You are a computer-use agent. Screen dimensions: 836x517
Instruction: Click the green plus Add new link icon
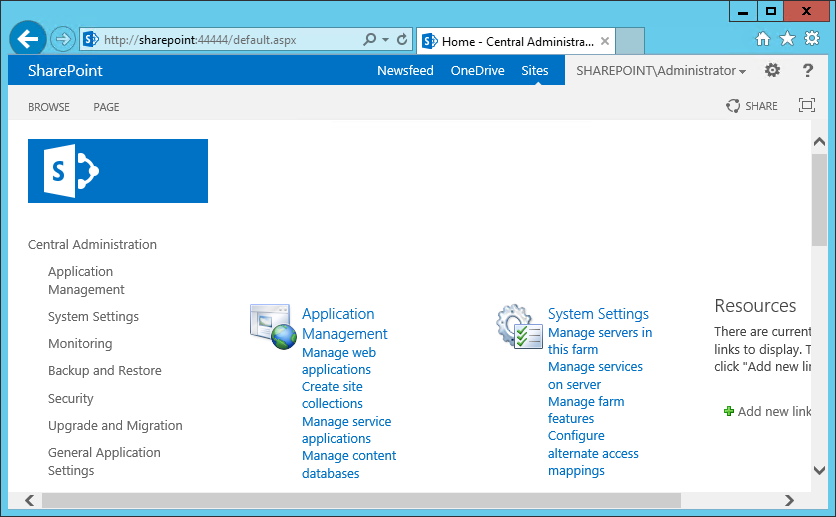coord(729,411)
